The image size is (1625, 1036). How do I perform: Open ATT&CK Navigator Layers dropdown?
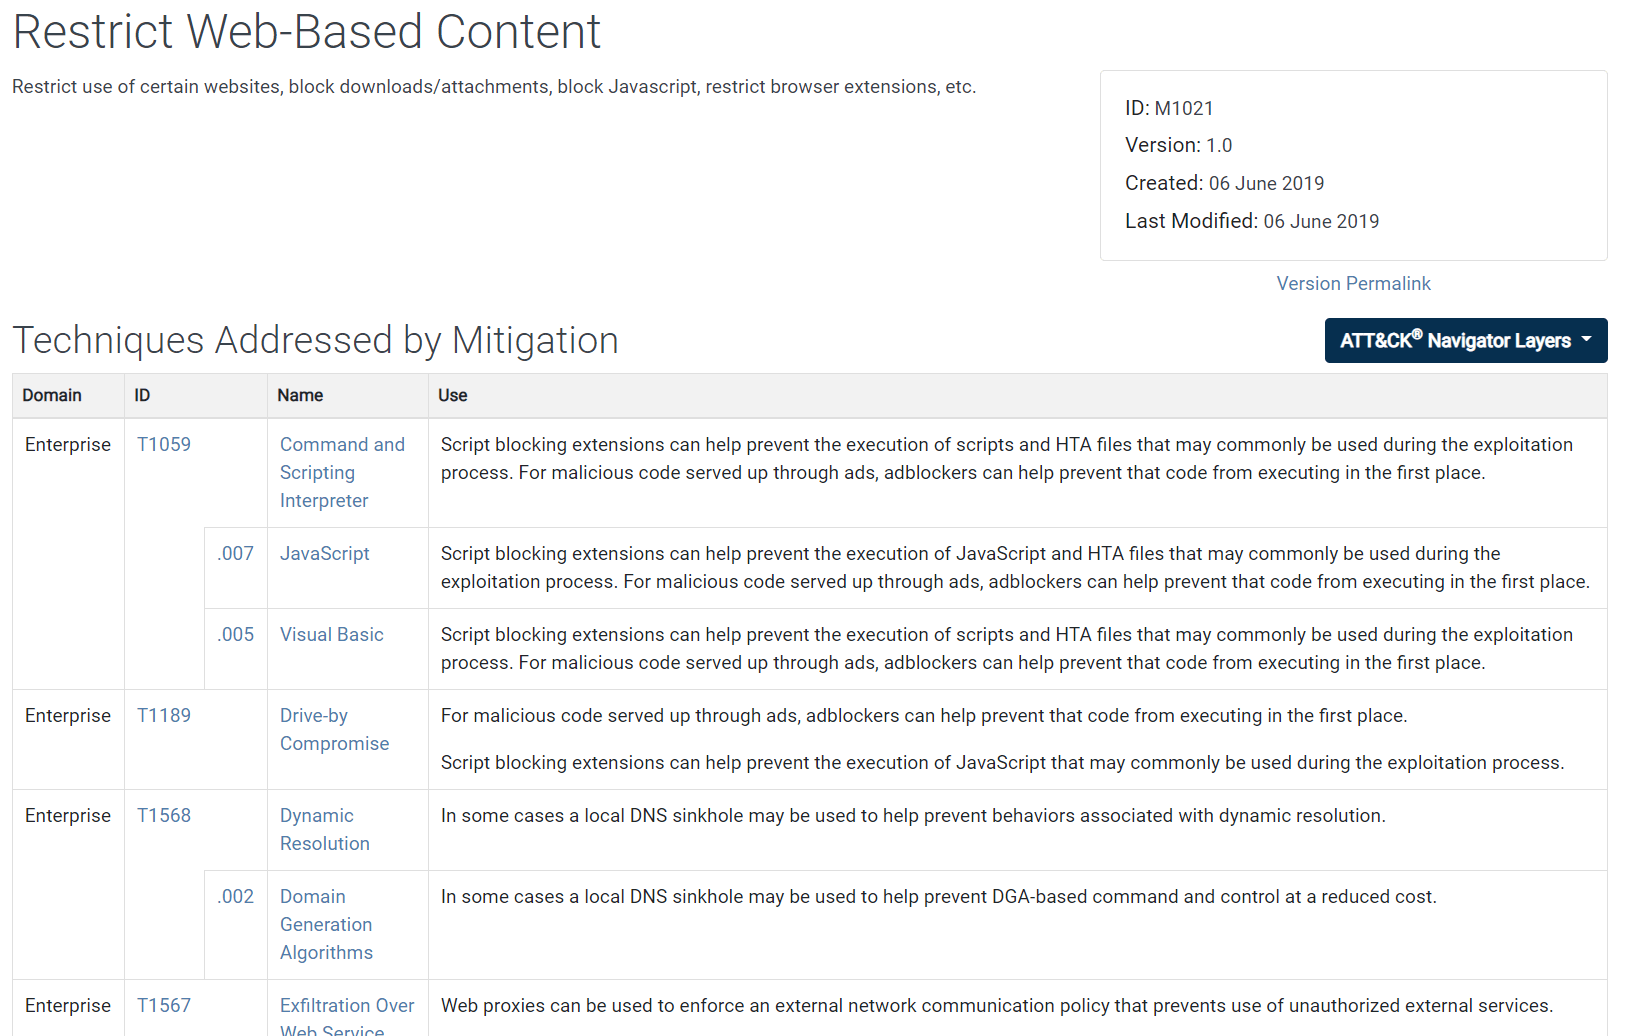click(x=1465, y=341)
